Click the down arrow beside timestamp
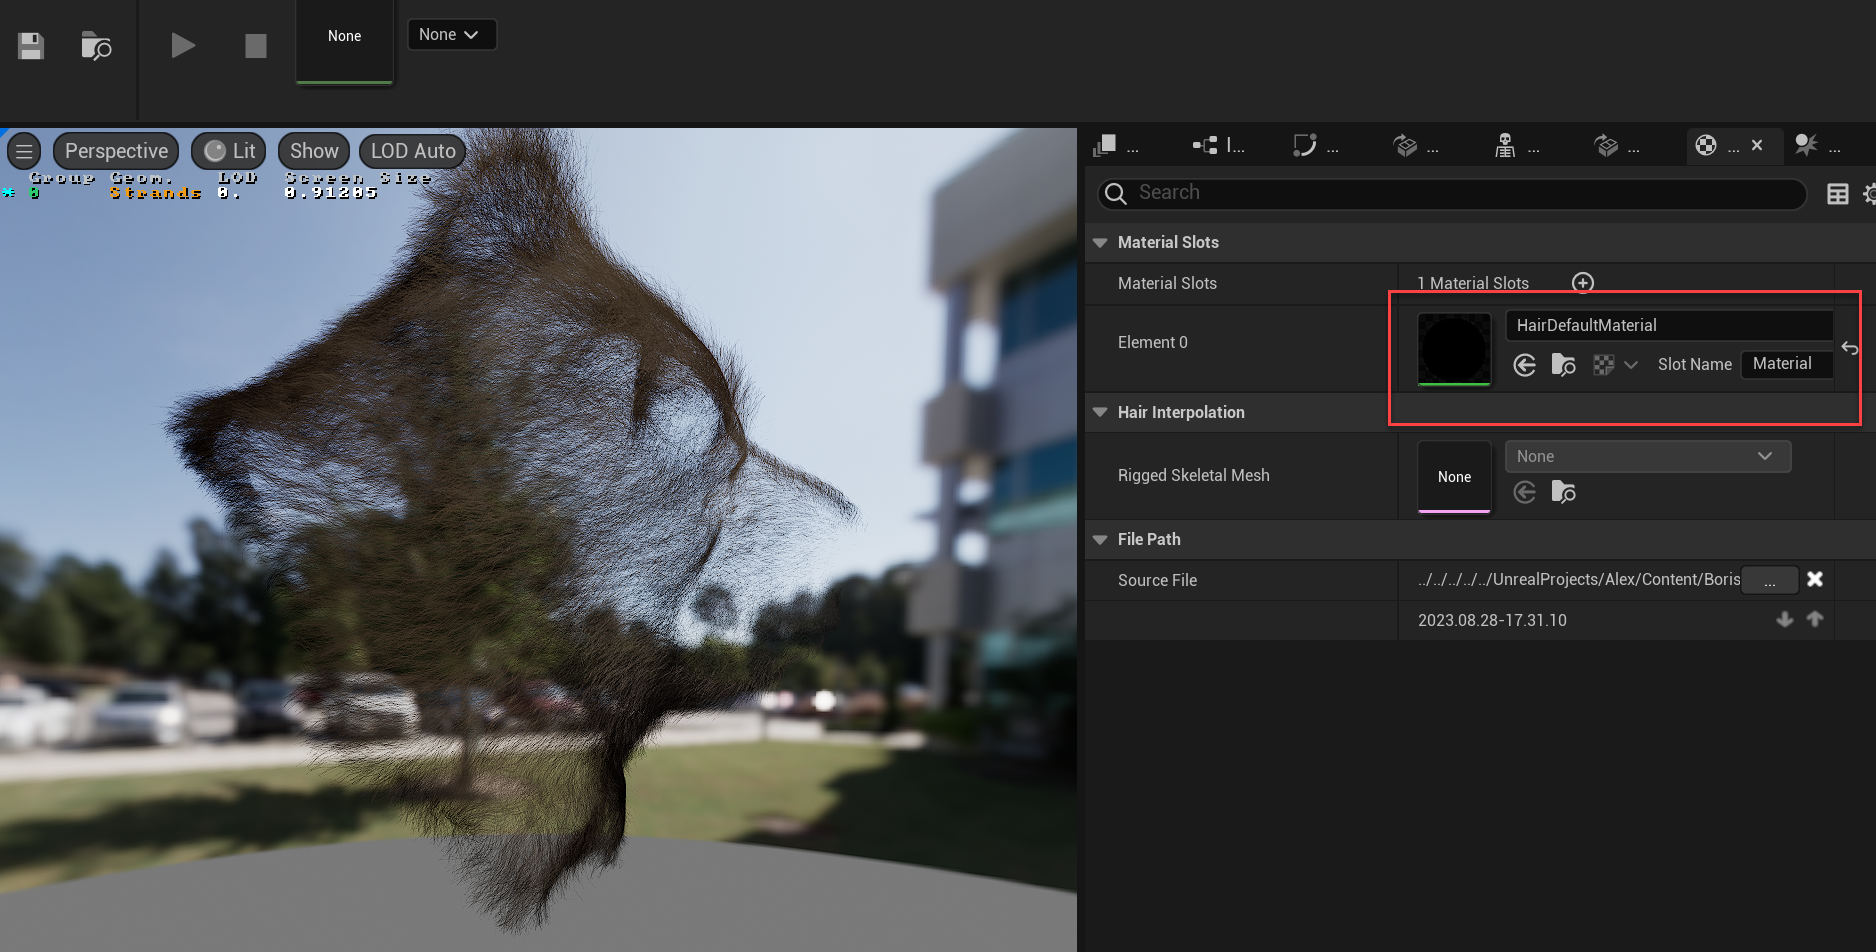 point(1784,620)
